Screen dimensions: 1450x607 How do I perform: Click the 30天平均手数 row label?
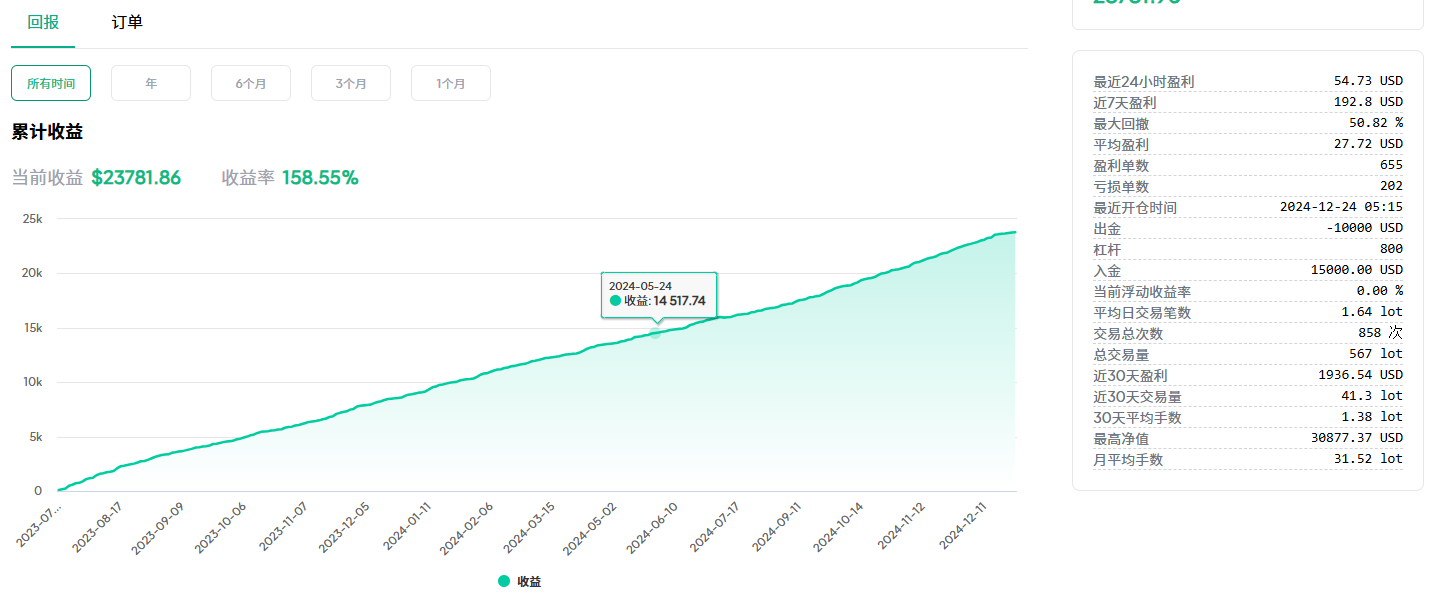[1138, 418]
